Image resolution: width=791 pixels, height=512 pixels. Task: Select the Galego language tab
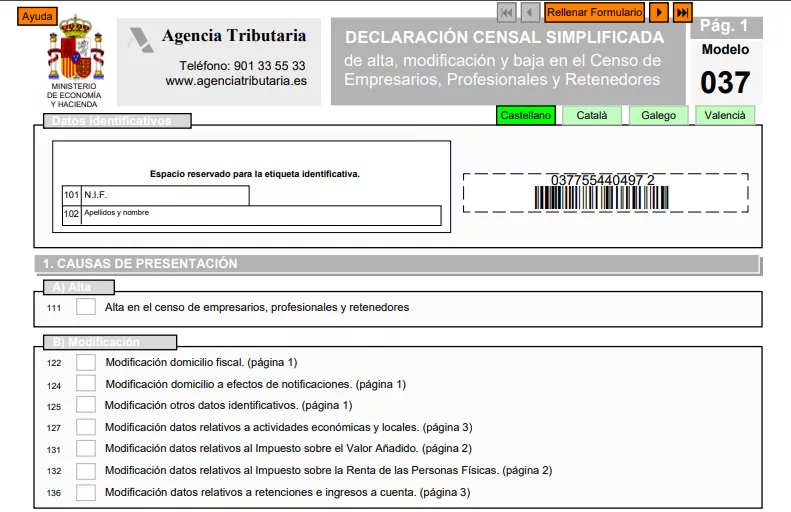coord(658,115)
